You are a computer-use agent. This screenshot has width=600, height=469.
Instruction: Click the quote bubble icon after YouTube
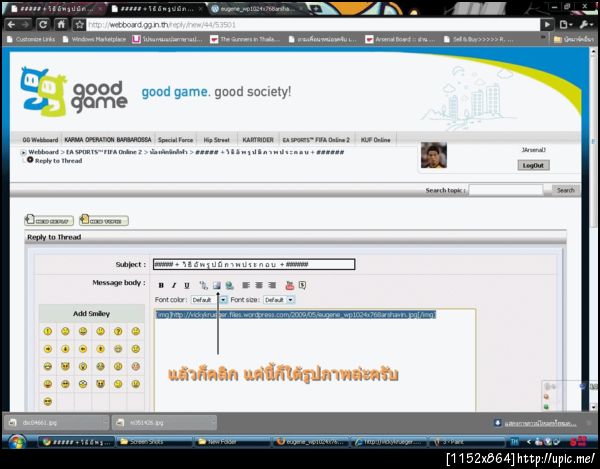tap(302, 285)
